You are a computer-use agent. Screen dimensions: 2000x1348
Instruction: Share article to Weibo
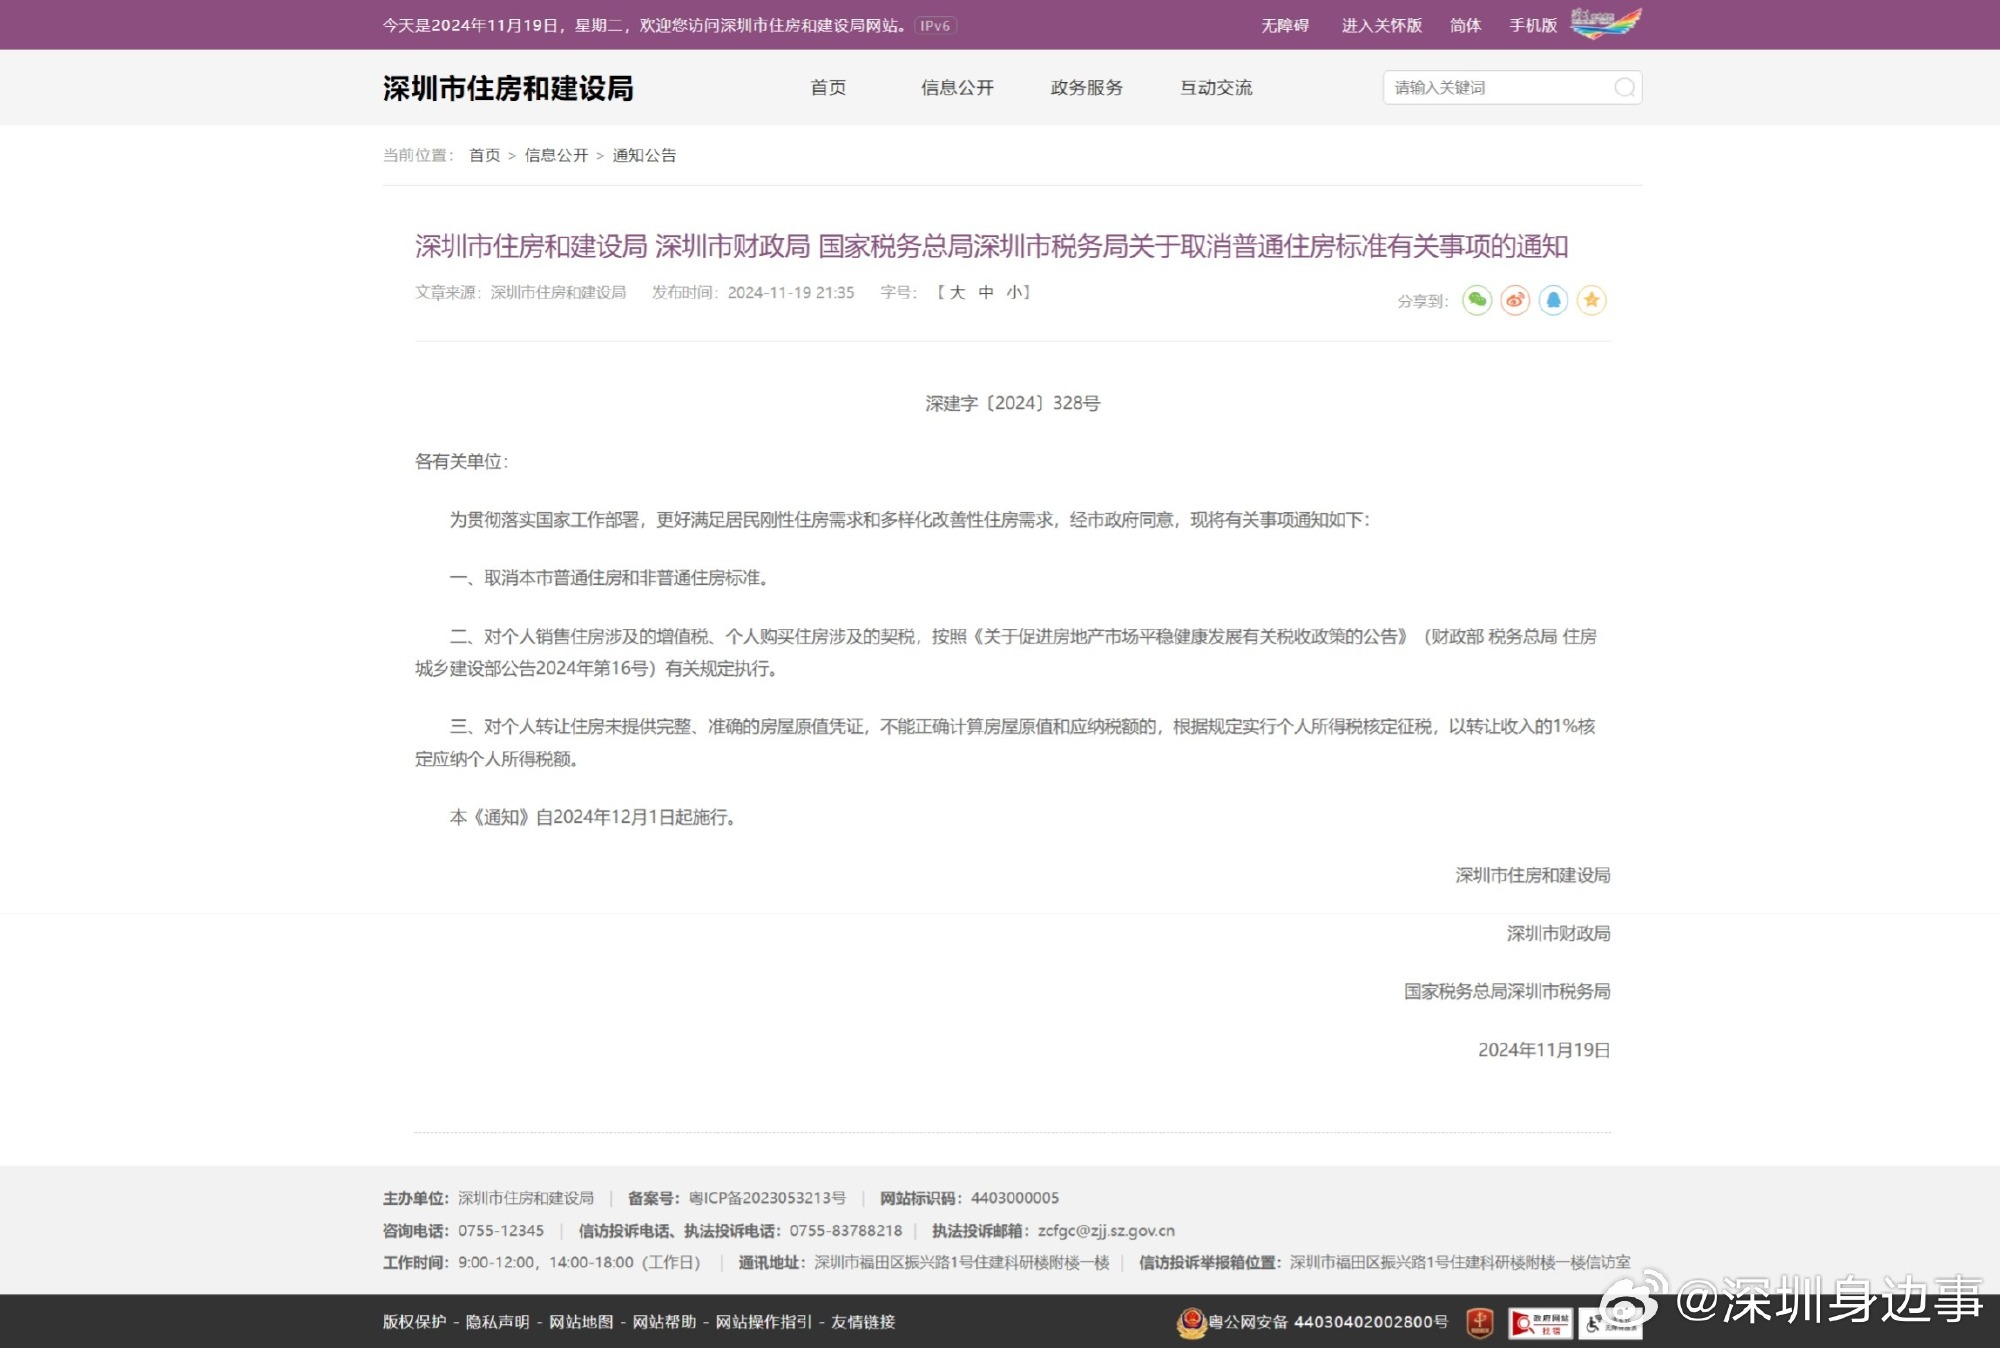[x=1515, y=300]
